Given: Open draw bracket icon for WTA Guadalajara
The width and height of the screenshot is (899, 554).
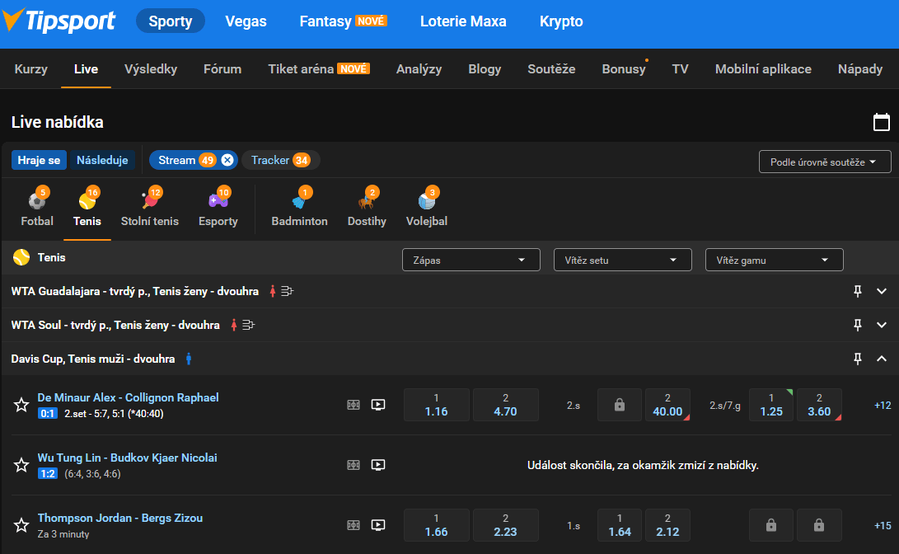Looking at the screenshot, I should point(287,291).
